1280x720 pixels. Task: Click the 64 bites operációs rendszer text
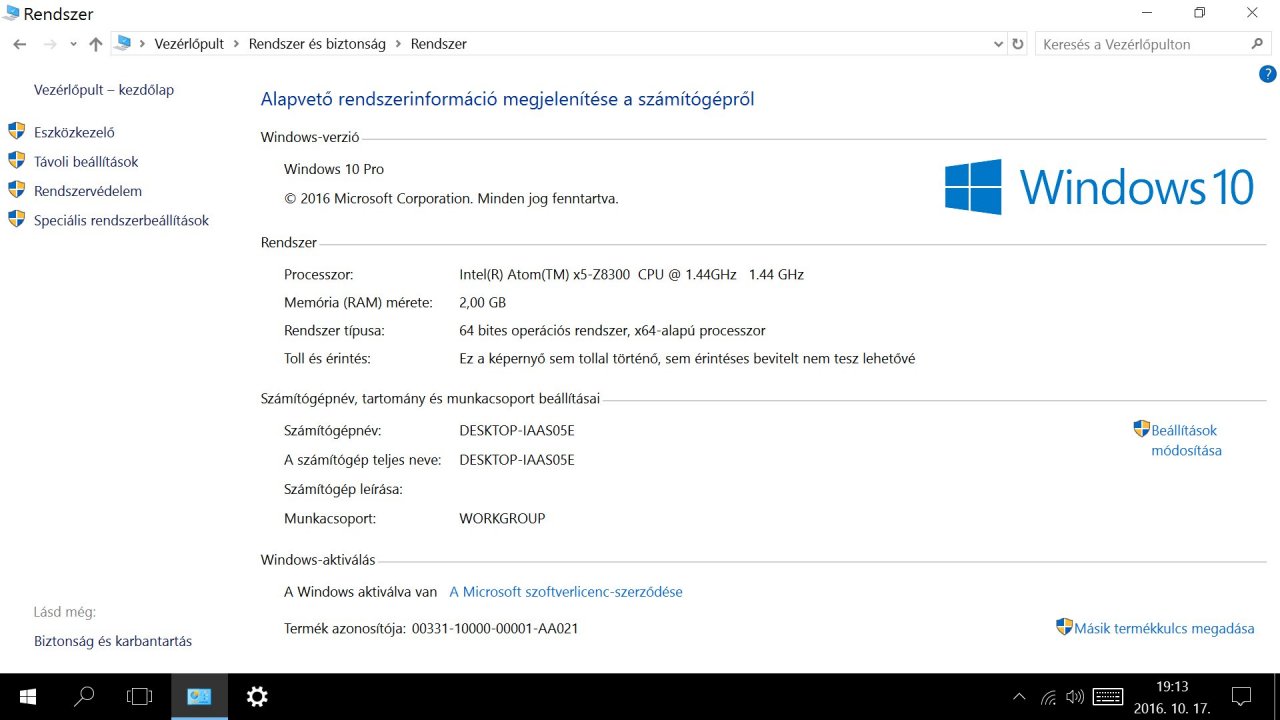(x=612, y=330)
